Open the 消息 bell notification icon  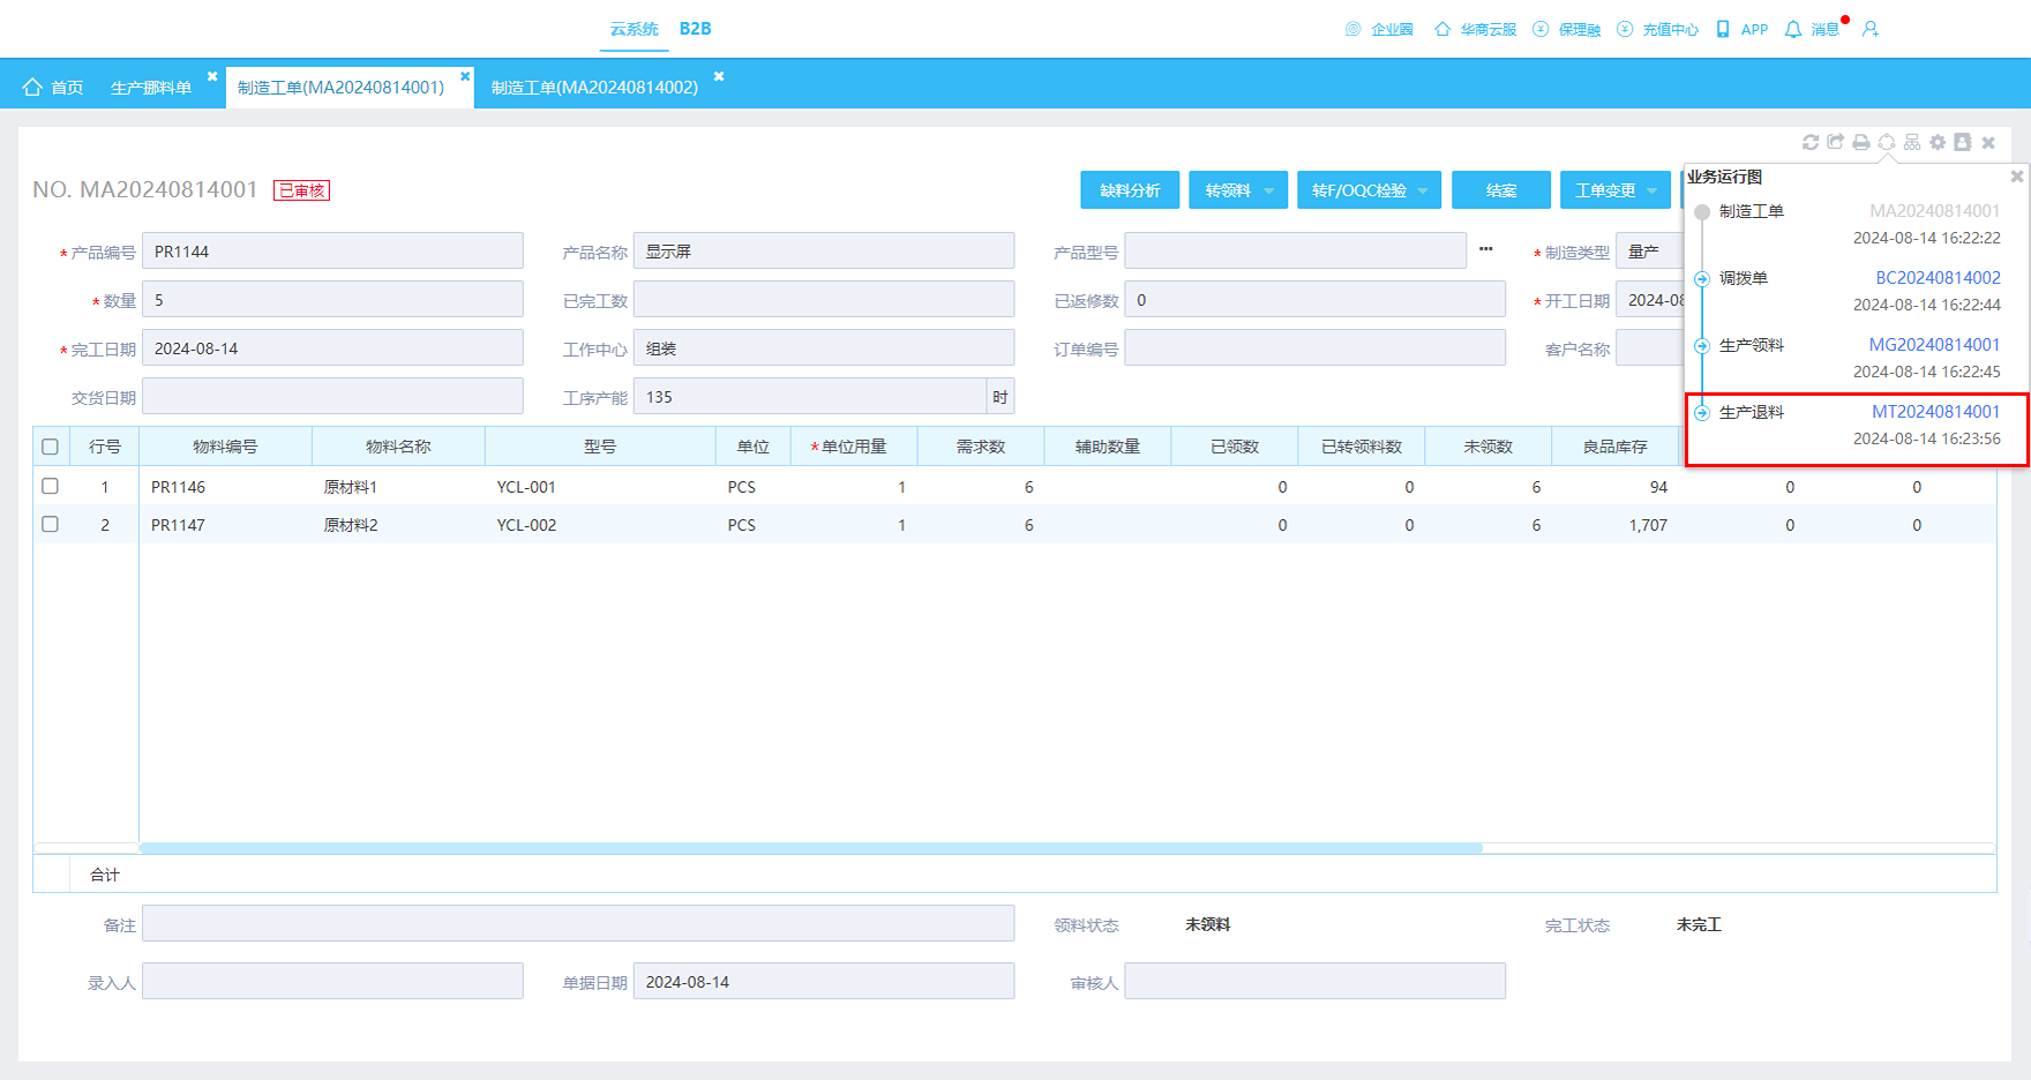(x=1793, y=29)
